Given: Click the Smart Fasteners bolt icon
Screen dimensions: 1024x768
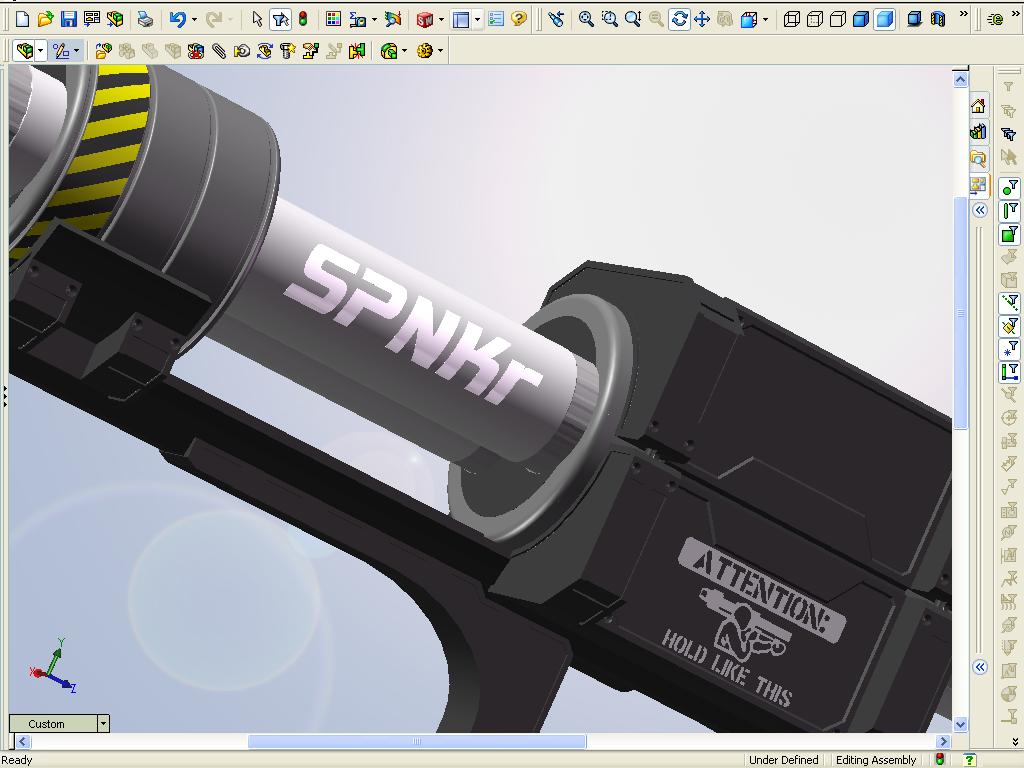Looking at the screenshot, I should point(287,50).
